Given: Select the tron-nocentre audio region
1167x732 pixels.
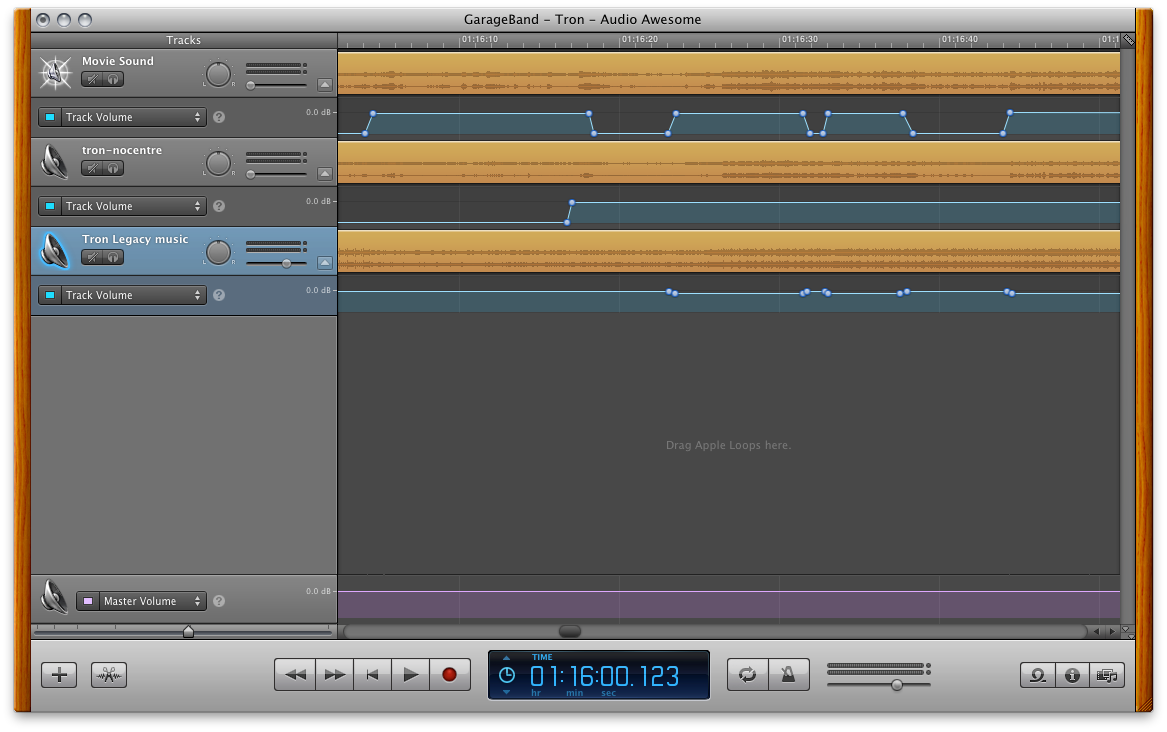Looking at the screenshot, I should 729,162.
